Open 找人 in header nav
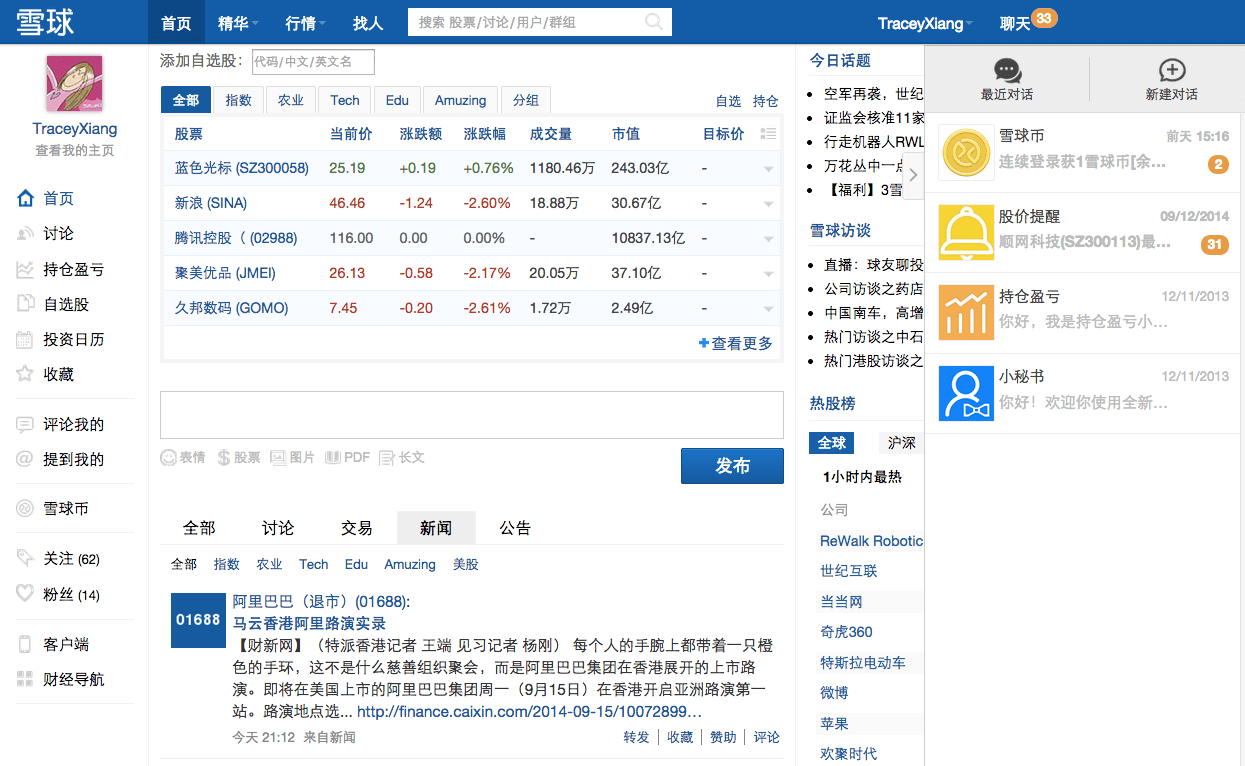Image resolution: width=1245 pixels, height=766 pixels. click(368, 22)
